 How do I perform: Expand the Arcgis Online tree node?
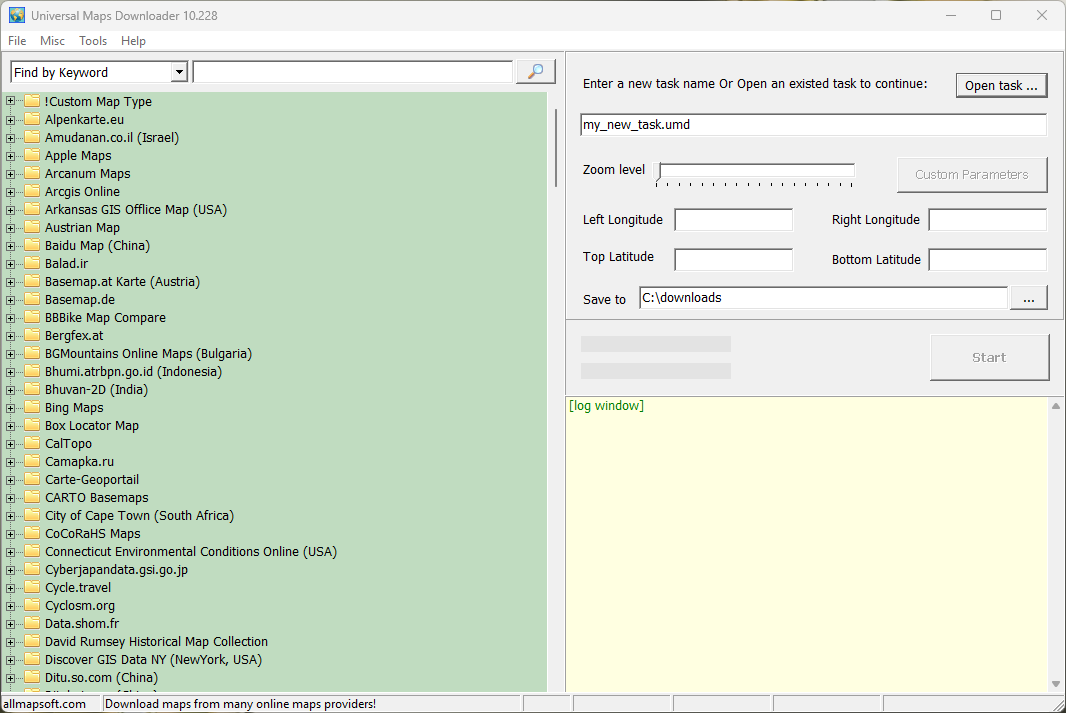[10, 192]
